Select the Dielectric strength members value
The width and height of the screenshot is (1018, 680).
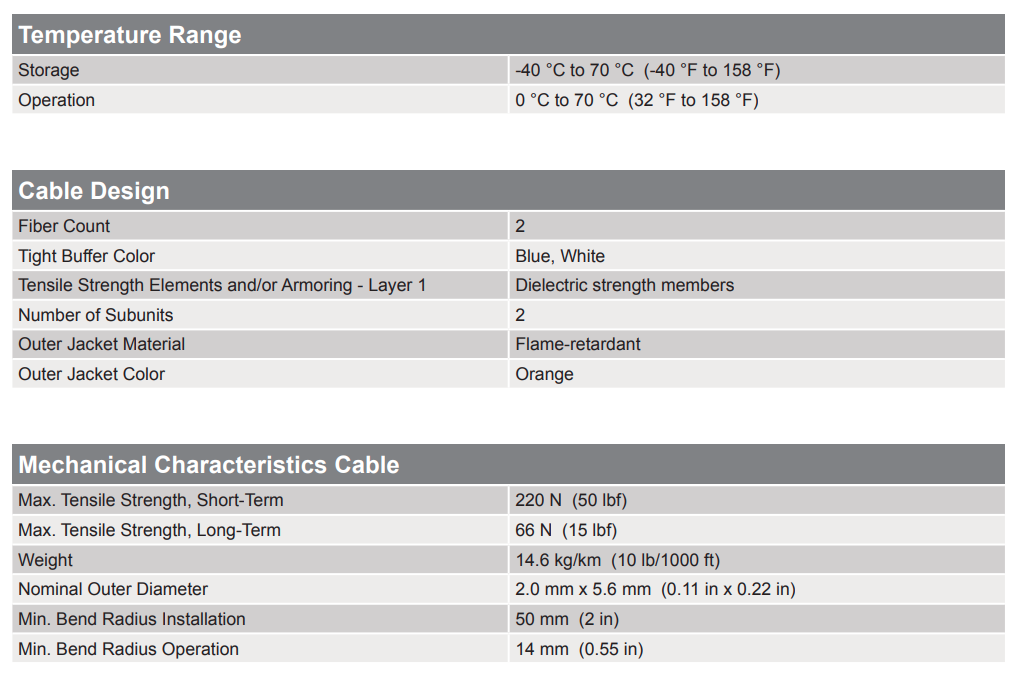point(624,285)
